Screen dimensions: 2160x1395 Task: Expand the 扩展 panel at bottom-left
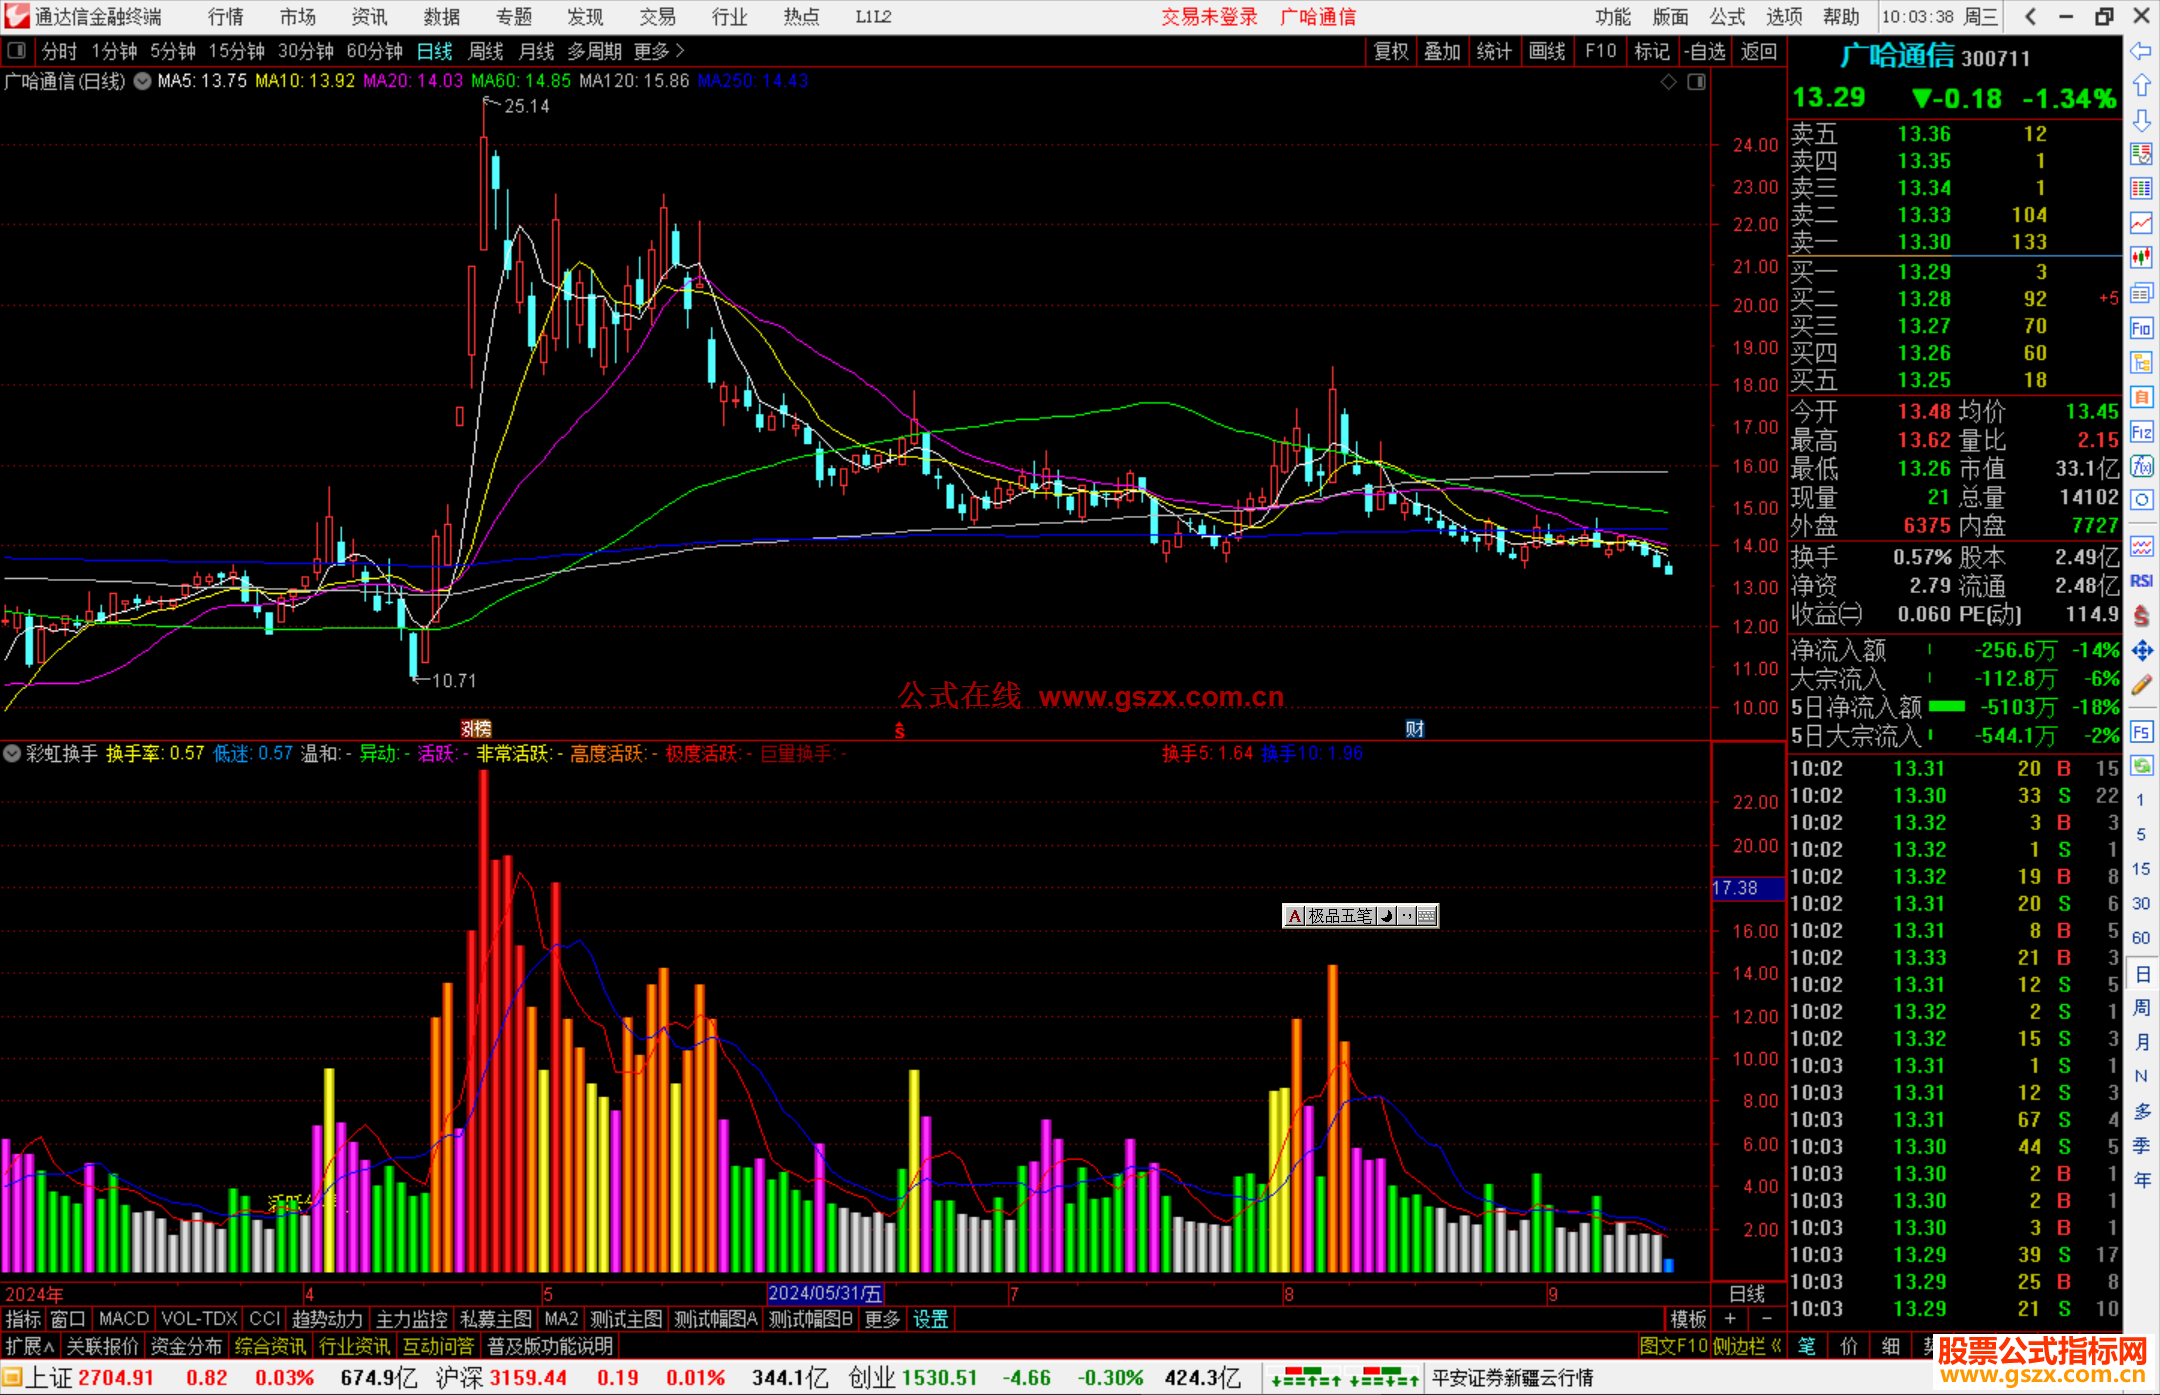(30, 1346)
